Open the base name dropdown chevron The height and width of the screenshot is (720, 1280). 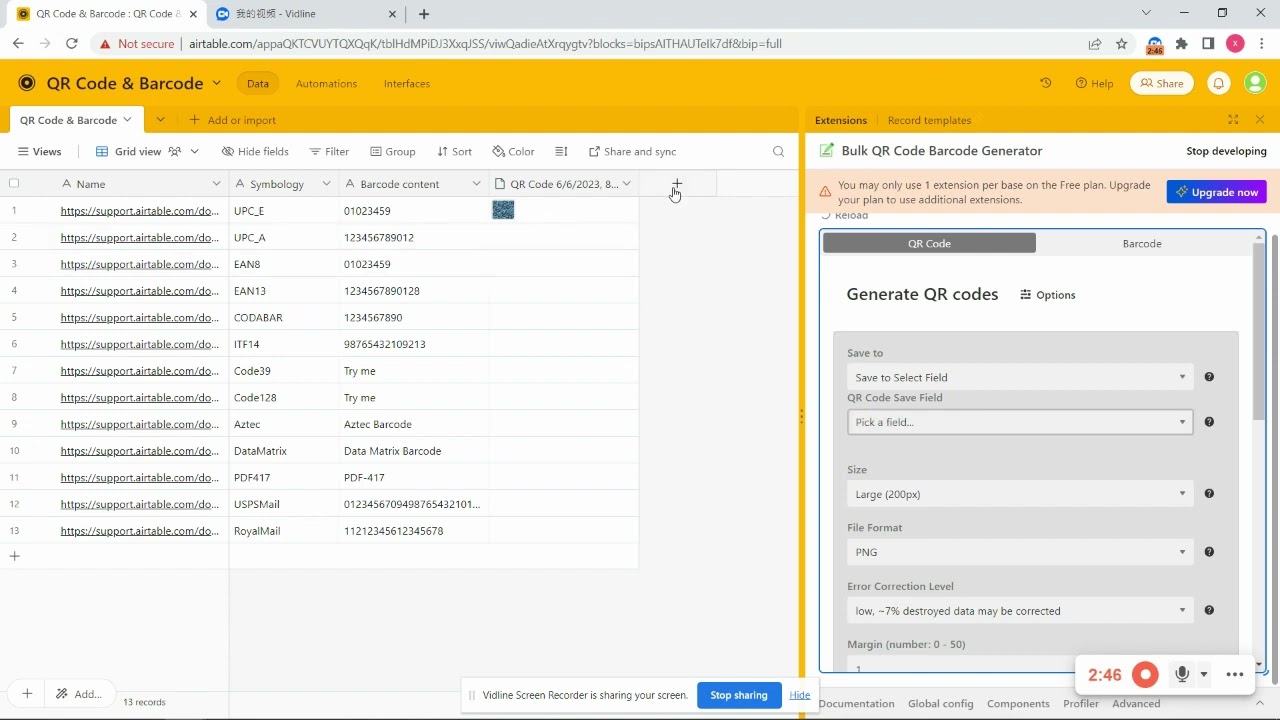tap(217, 83)
